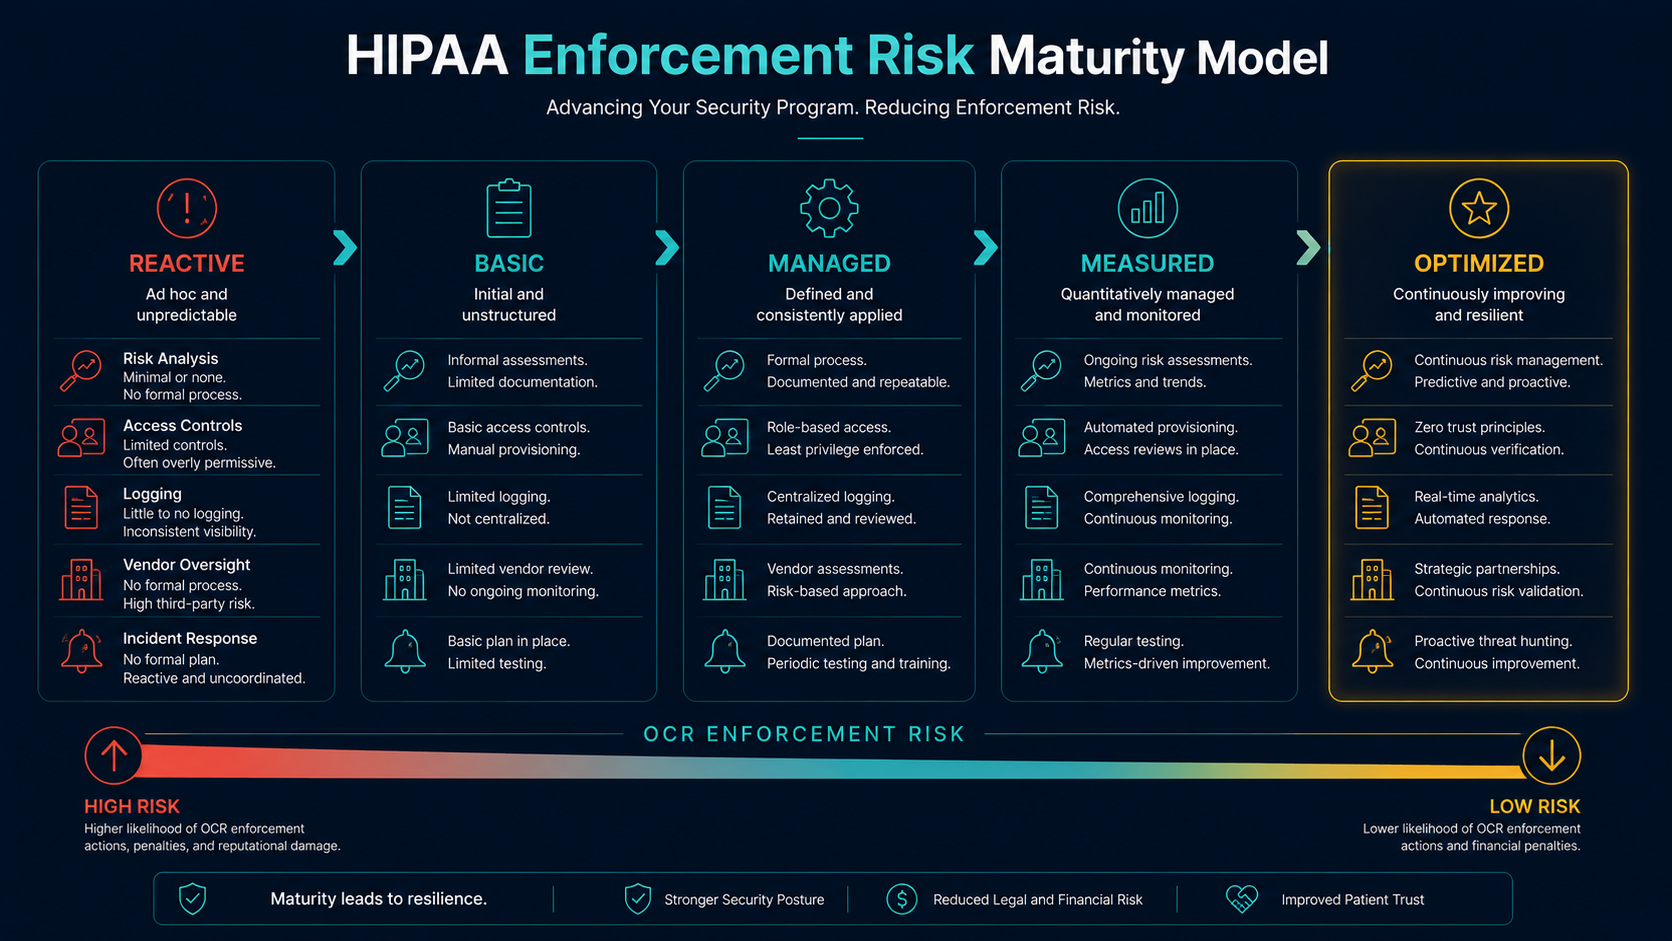Click the 'Maturity leads to resilience.' text

379,899
